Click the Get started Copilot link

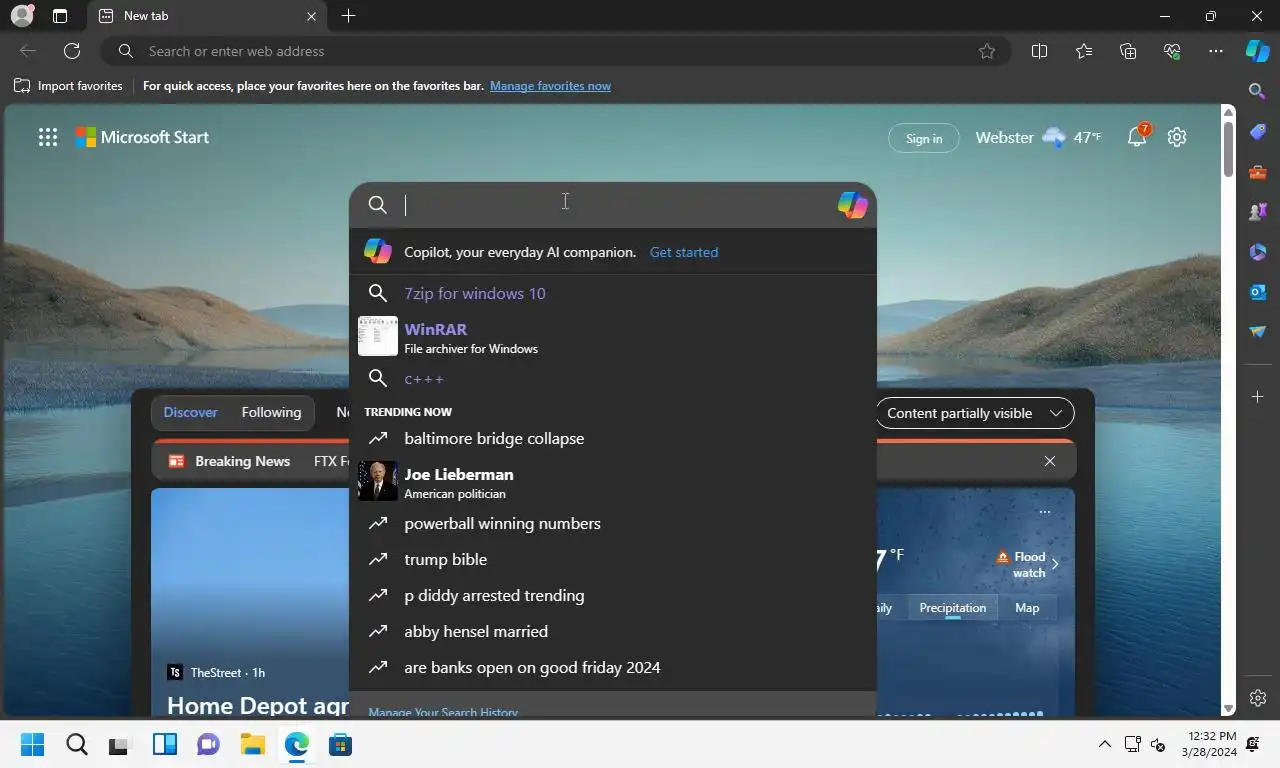pyautogui.click(x=684, y=252)
